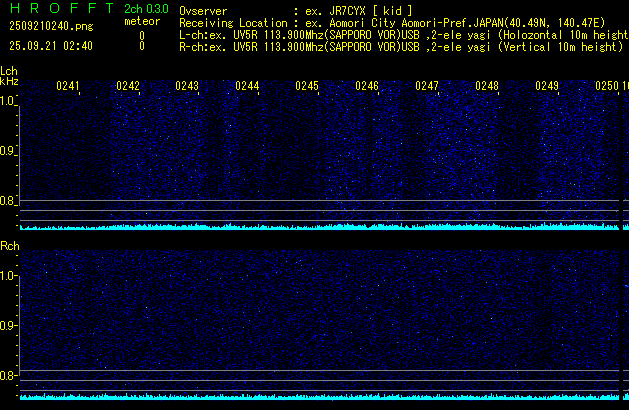Click the 0.8 frequency tick in Lch

(x=8, y=202)
